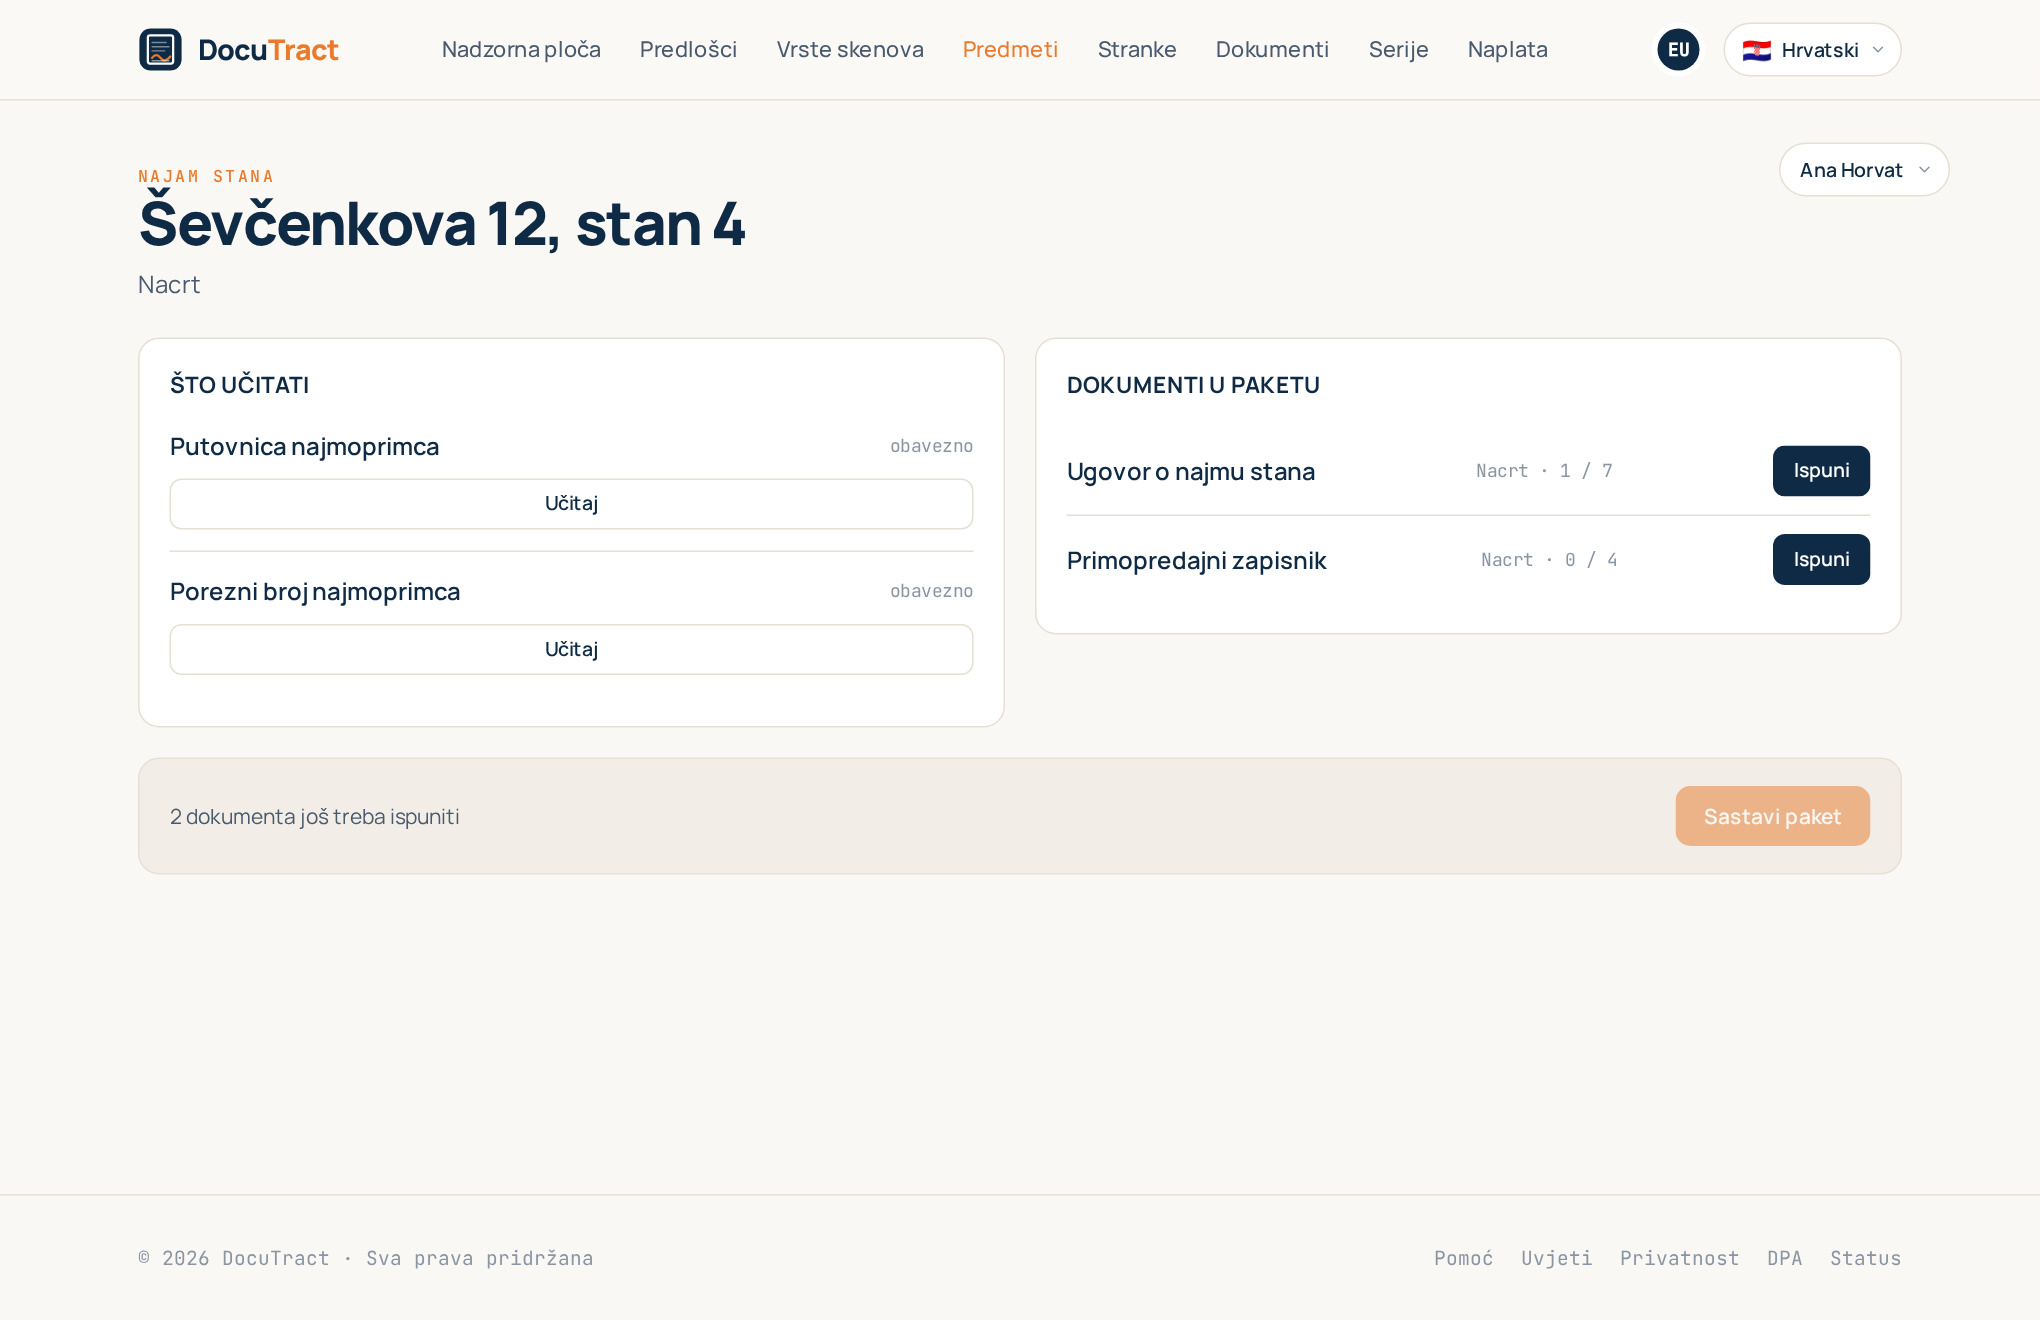This screenshot has height=1320, width=2040.
Task: Open the Status footer link
Action: 1865,1258
